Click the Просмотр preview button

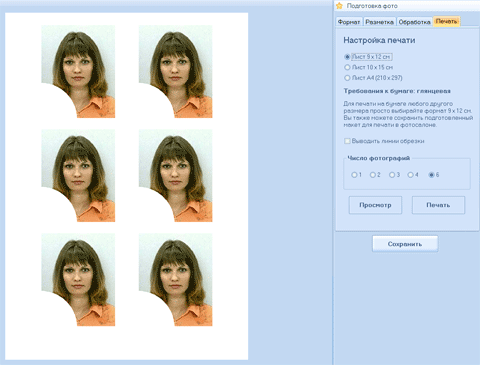tap(375, 205)
